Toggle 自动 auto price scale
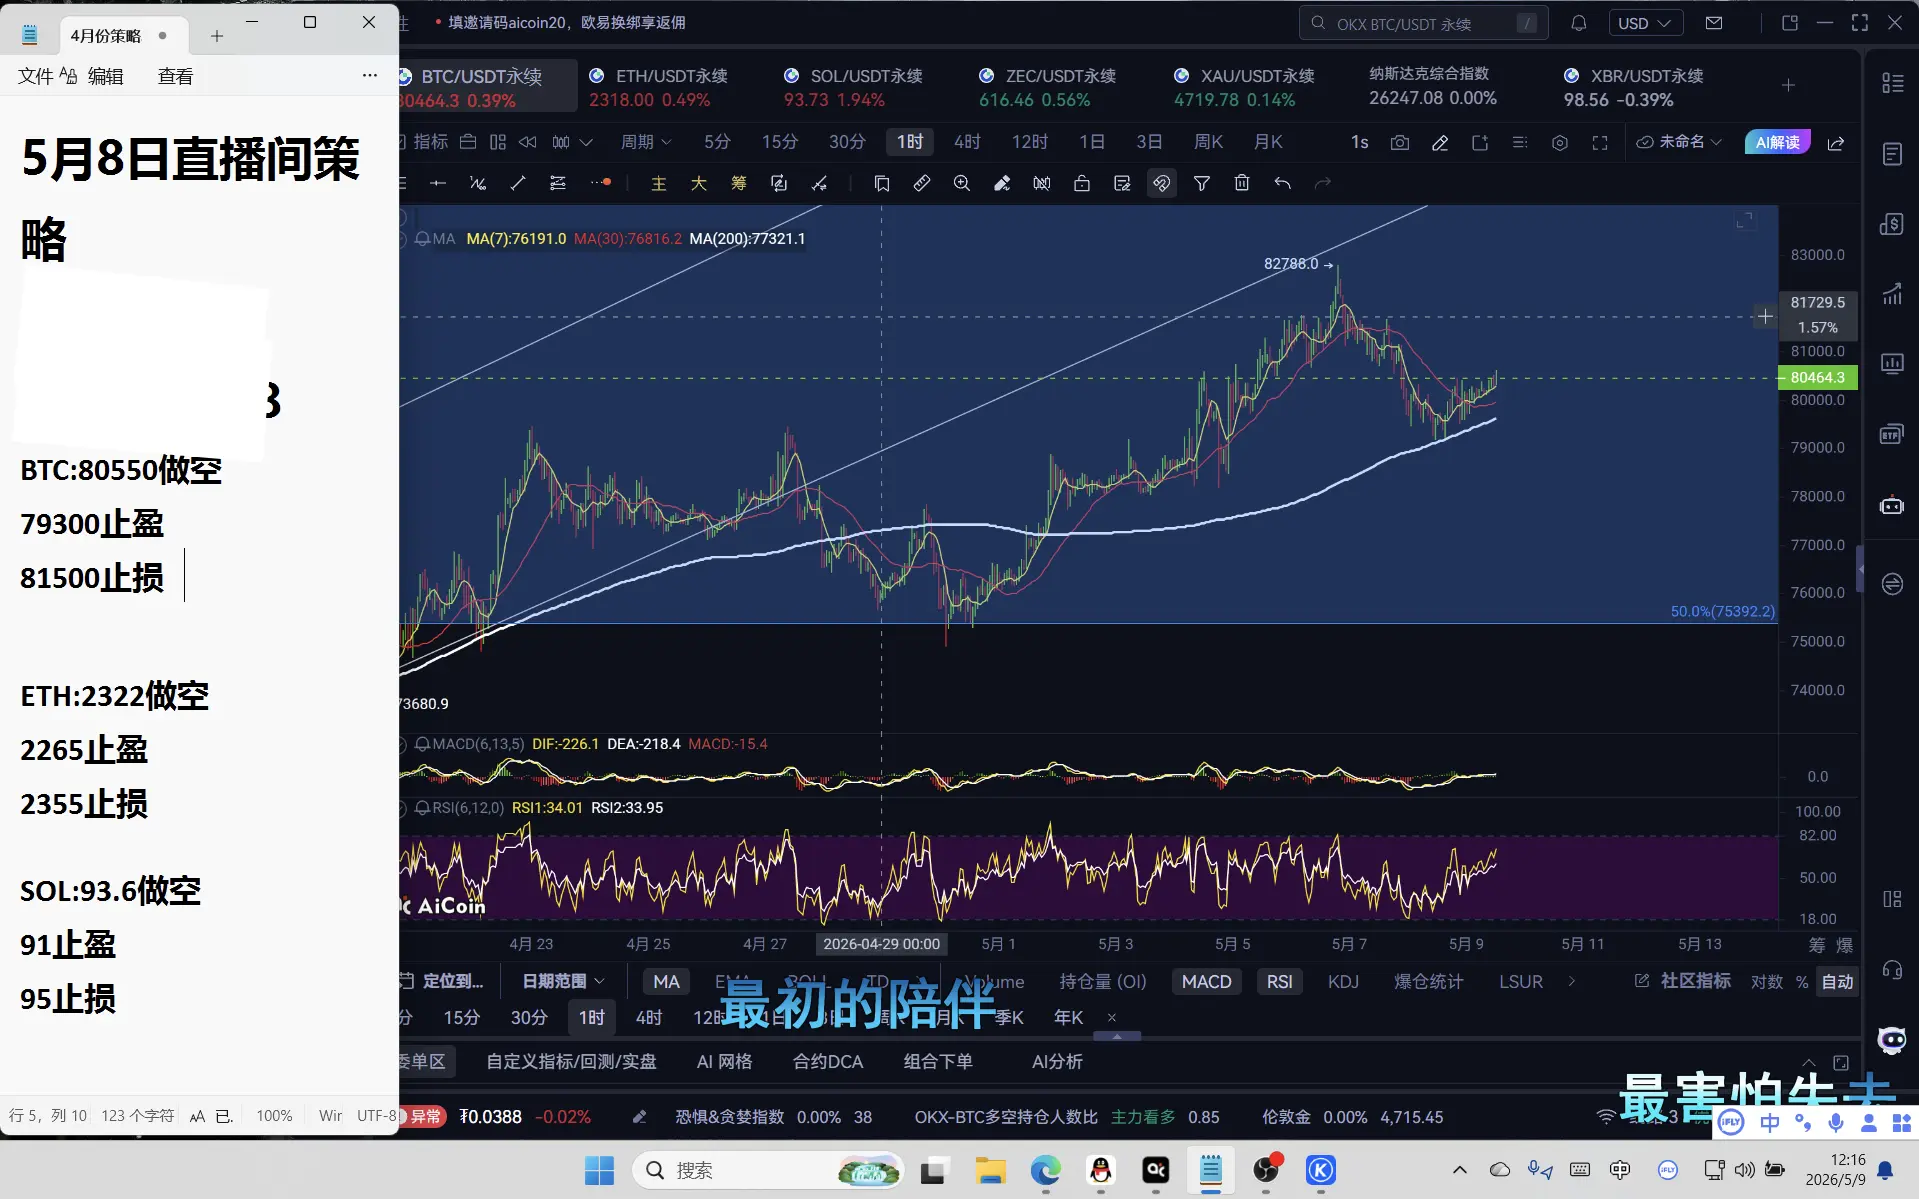The width and height of the screenshot is (1919, 1199). (1838, 982)
